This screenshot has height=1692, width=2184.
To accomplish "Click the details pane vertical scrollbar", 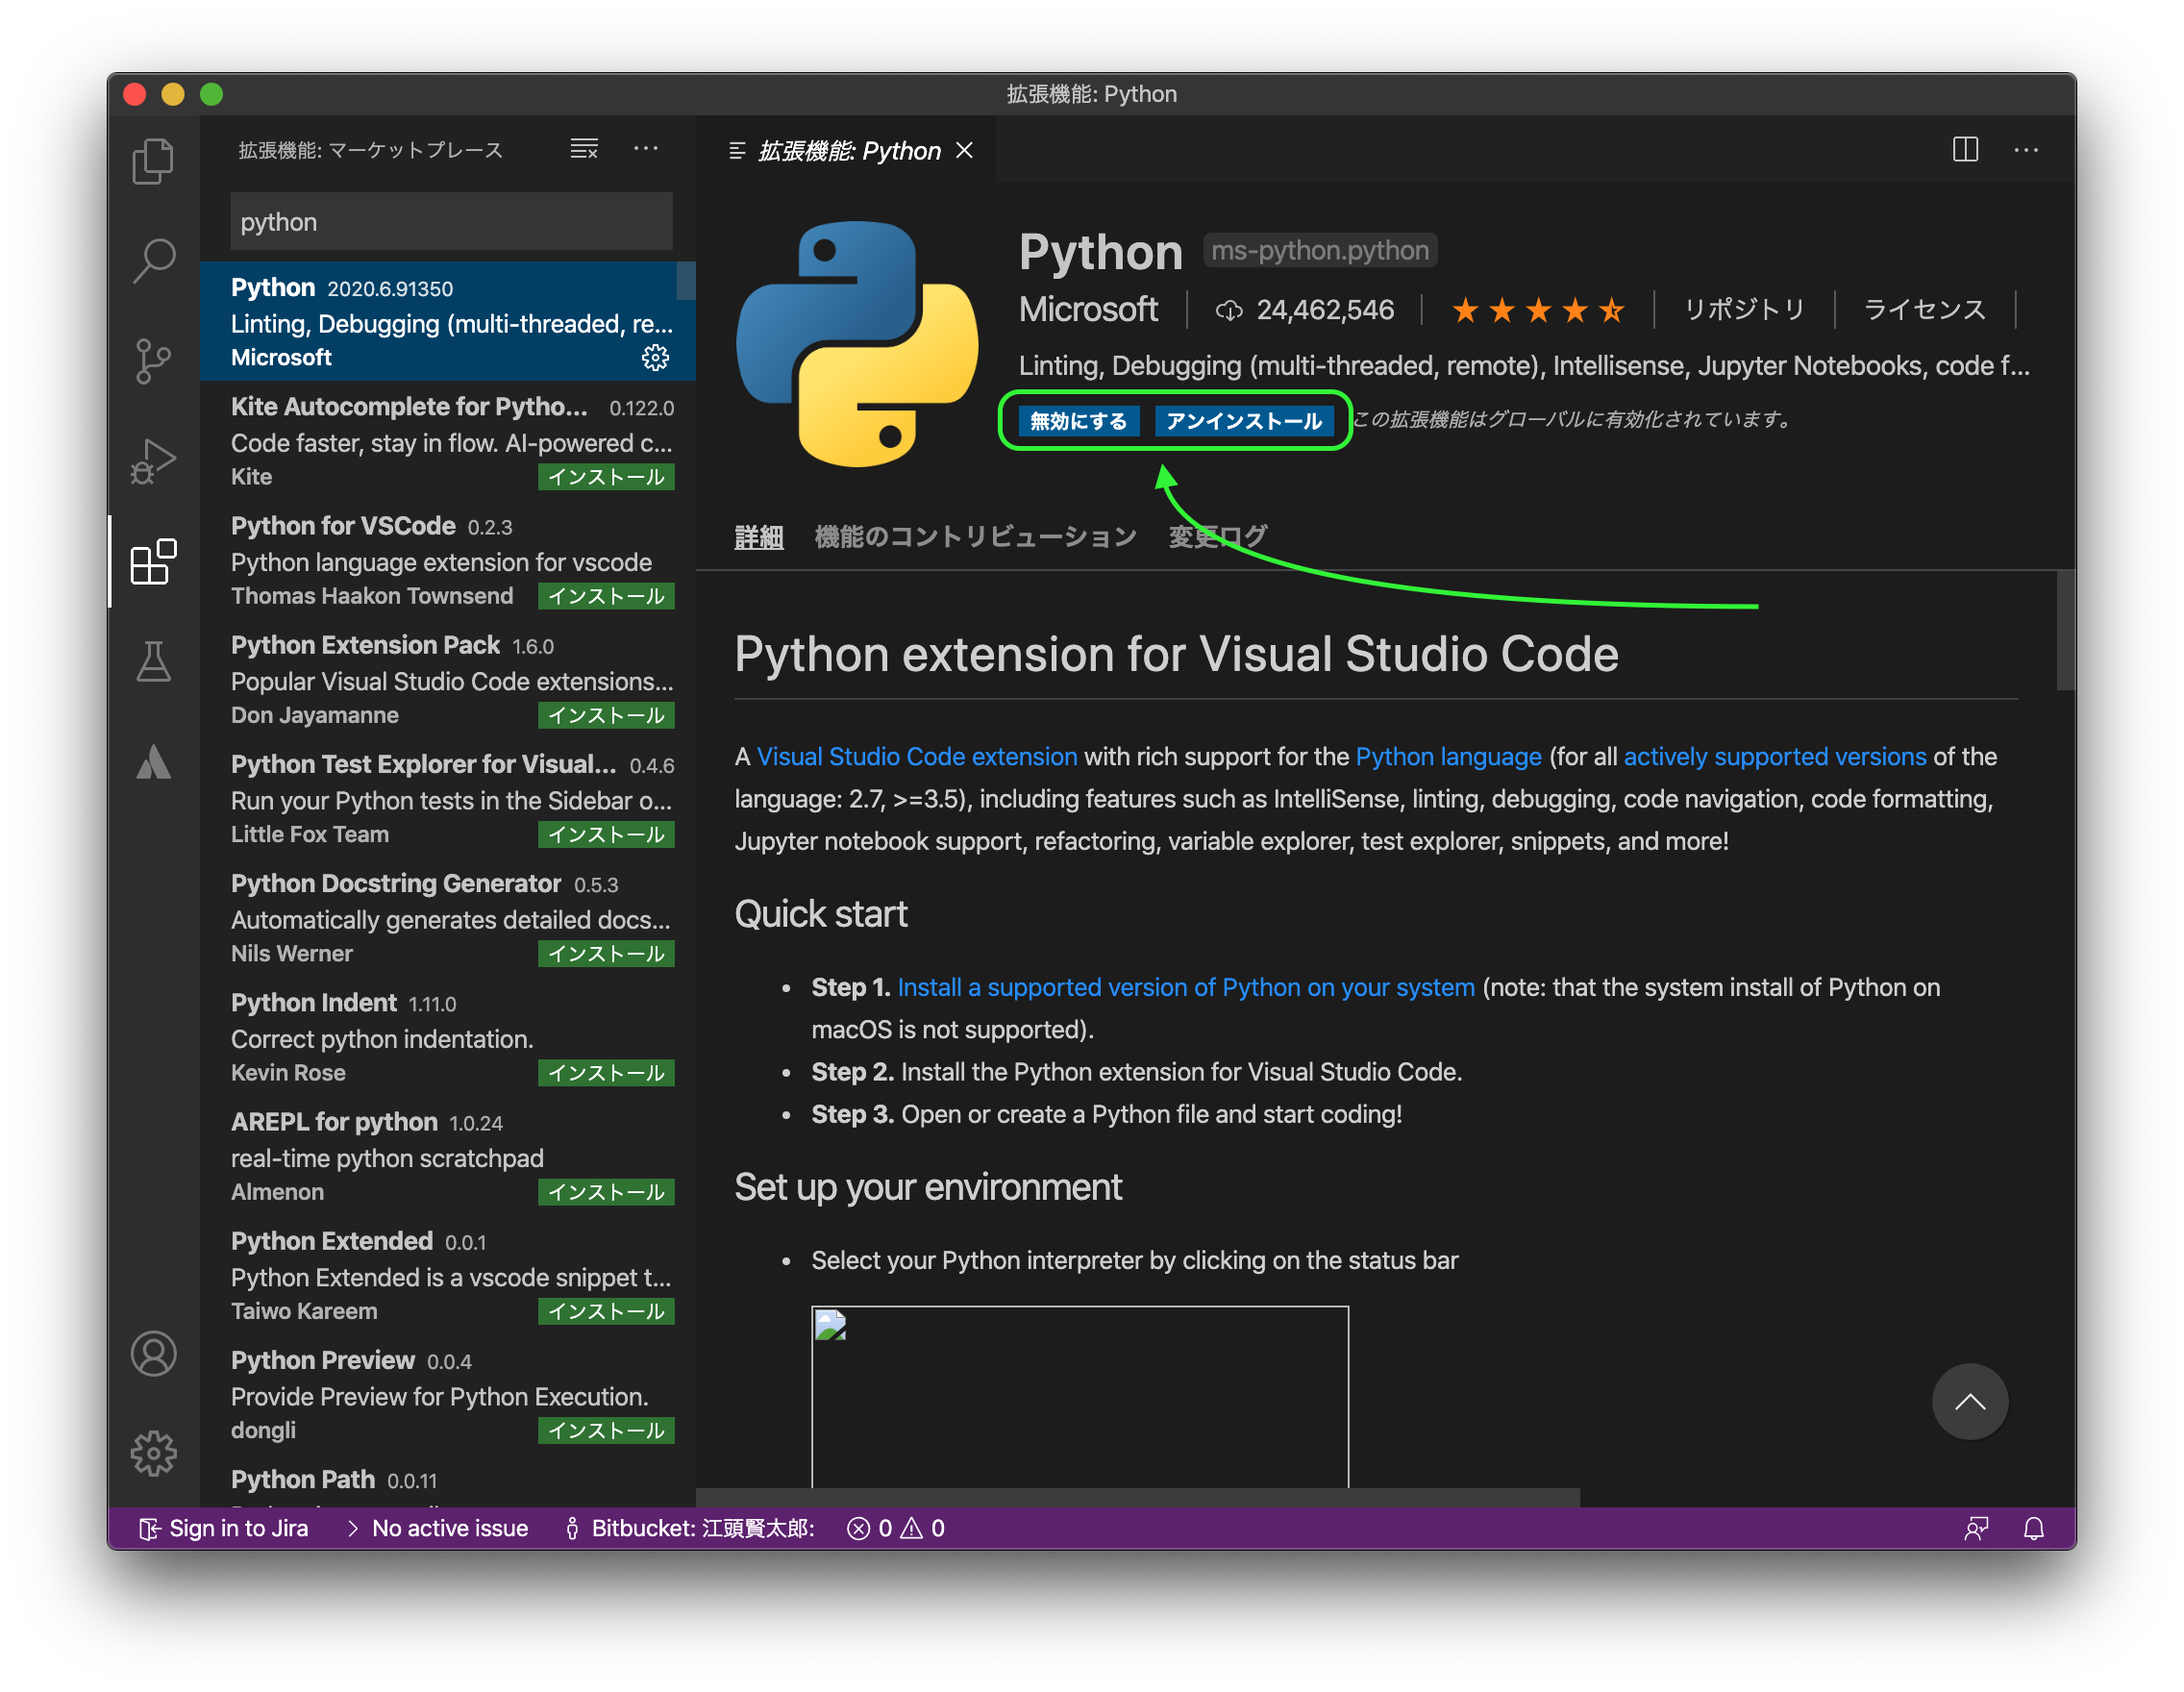I will tap(2065, 630).
